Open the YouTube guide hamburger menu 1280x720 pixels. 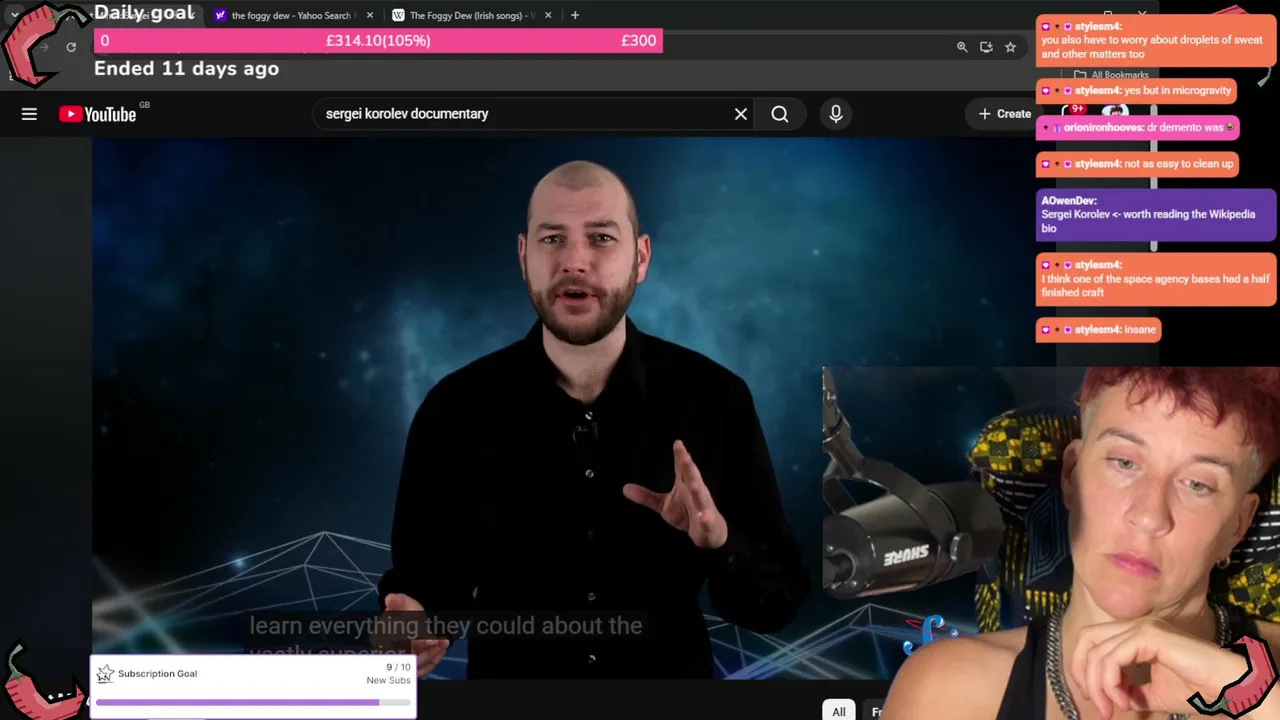[x=29, y=114]
